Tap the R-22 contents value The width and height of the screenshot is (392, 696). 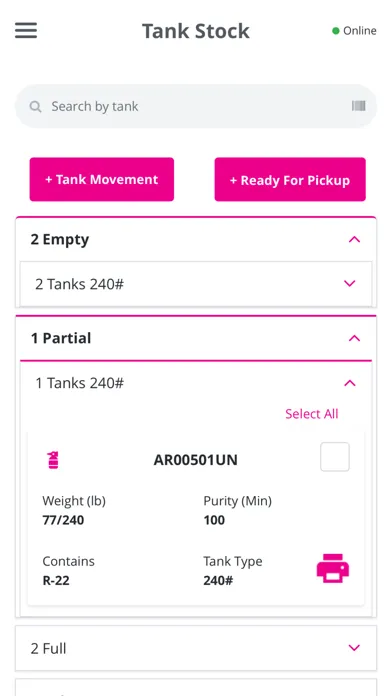click(56, 580)
